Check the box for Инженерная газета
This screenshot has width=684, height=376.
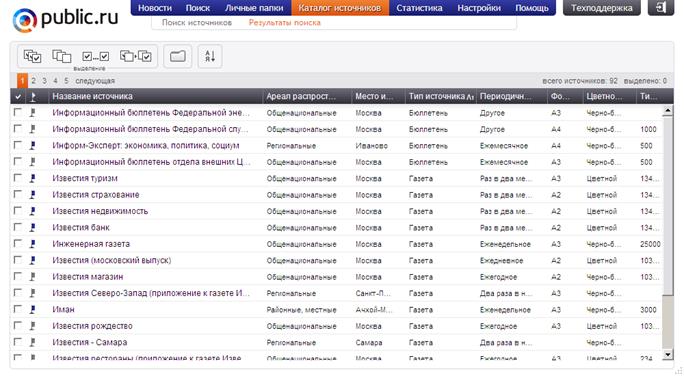17,243
